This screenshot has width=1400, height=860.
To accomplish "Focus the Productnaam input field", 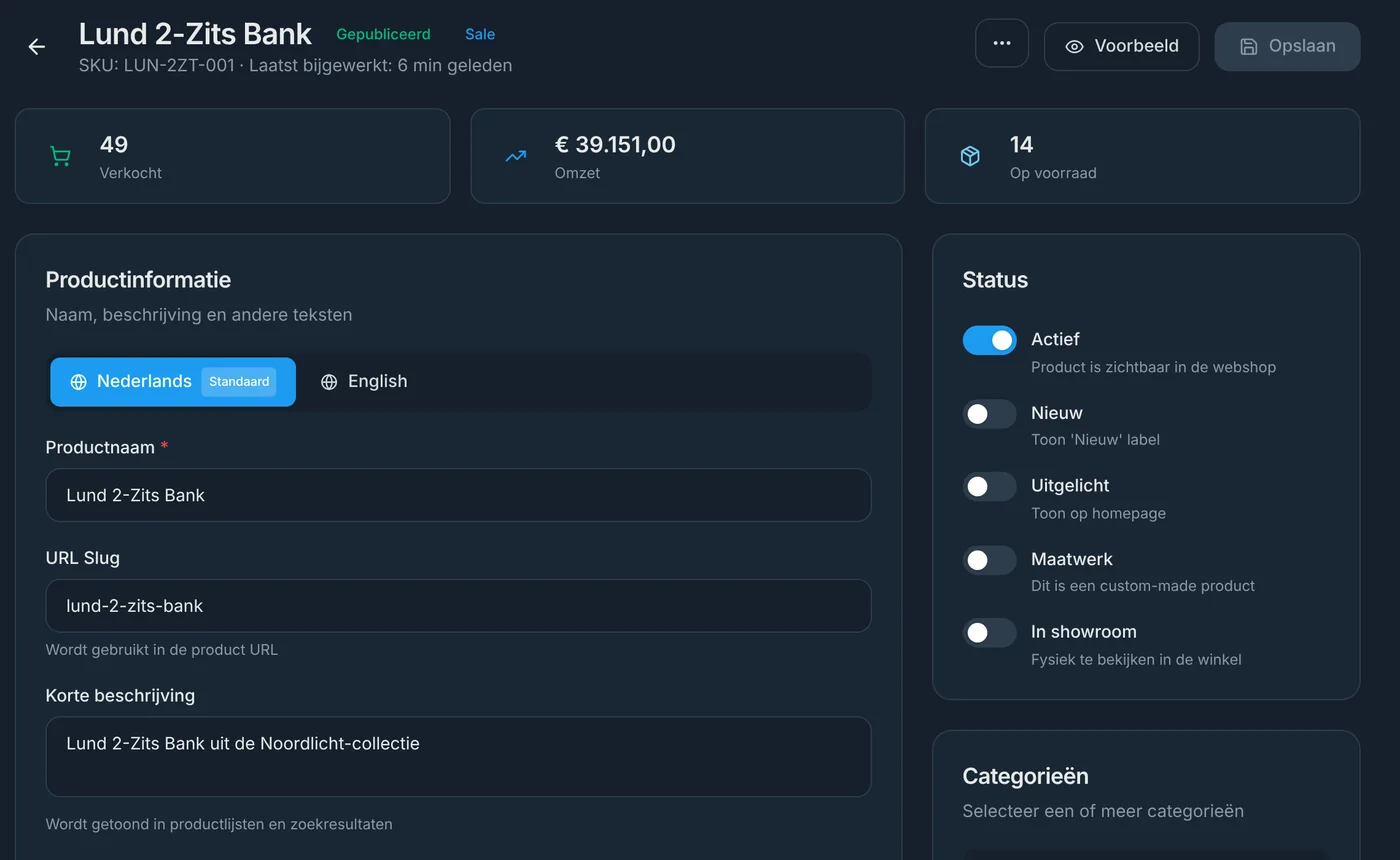I will (x=458, y=495).
